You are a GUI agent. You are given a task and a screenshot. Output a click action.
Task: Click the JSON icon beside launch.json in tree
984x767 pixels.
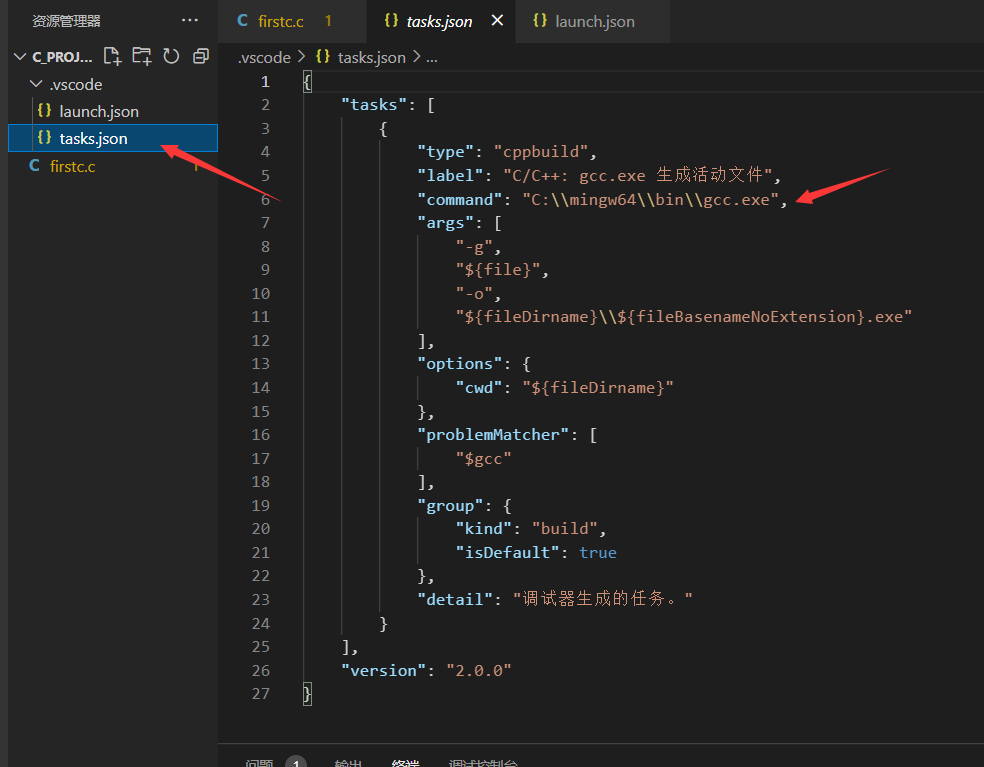coord(44,111)
